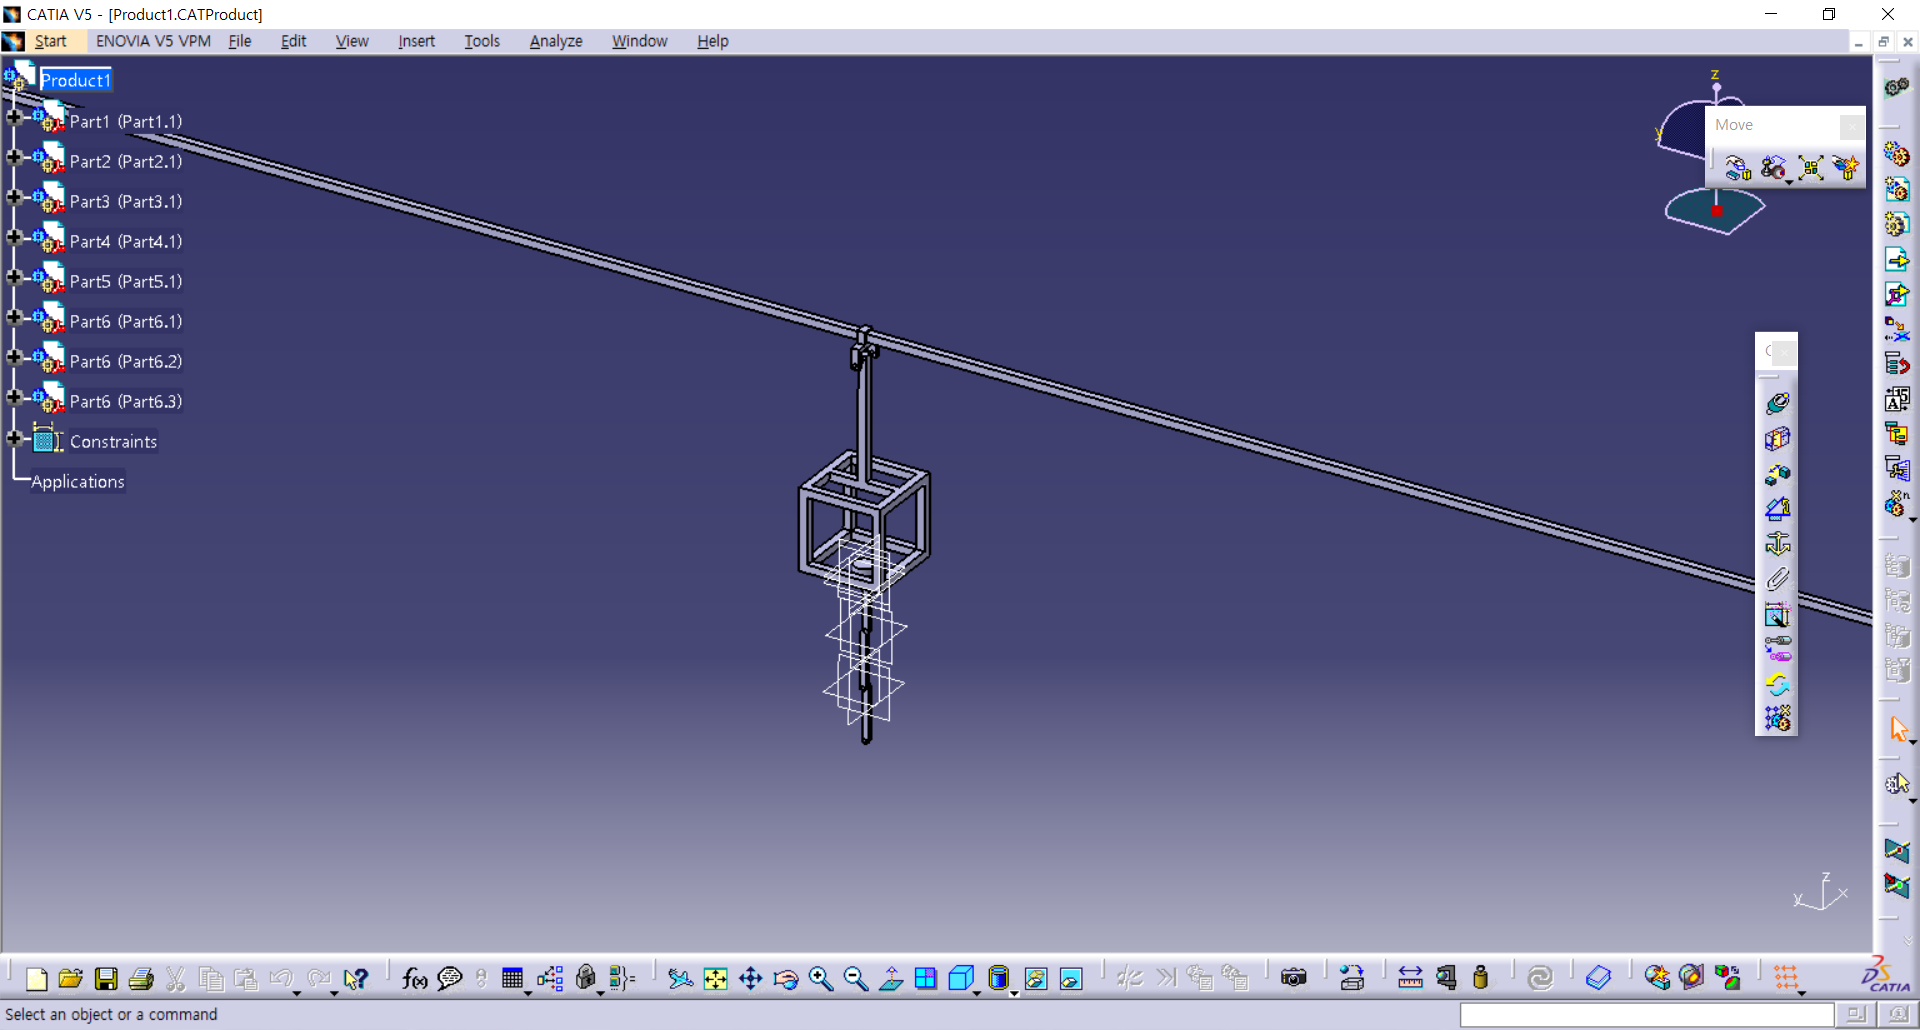
Task: Click the Fly Mode airplane icon
Action: pyautogui.click(x=680, y=978)
